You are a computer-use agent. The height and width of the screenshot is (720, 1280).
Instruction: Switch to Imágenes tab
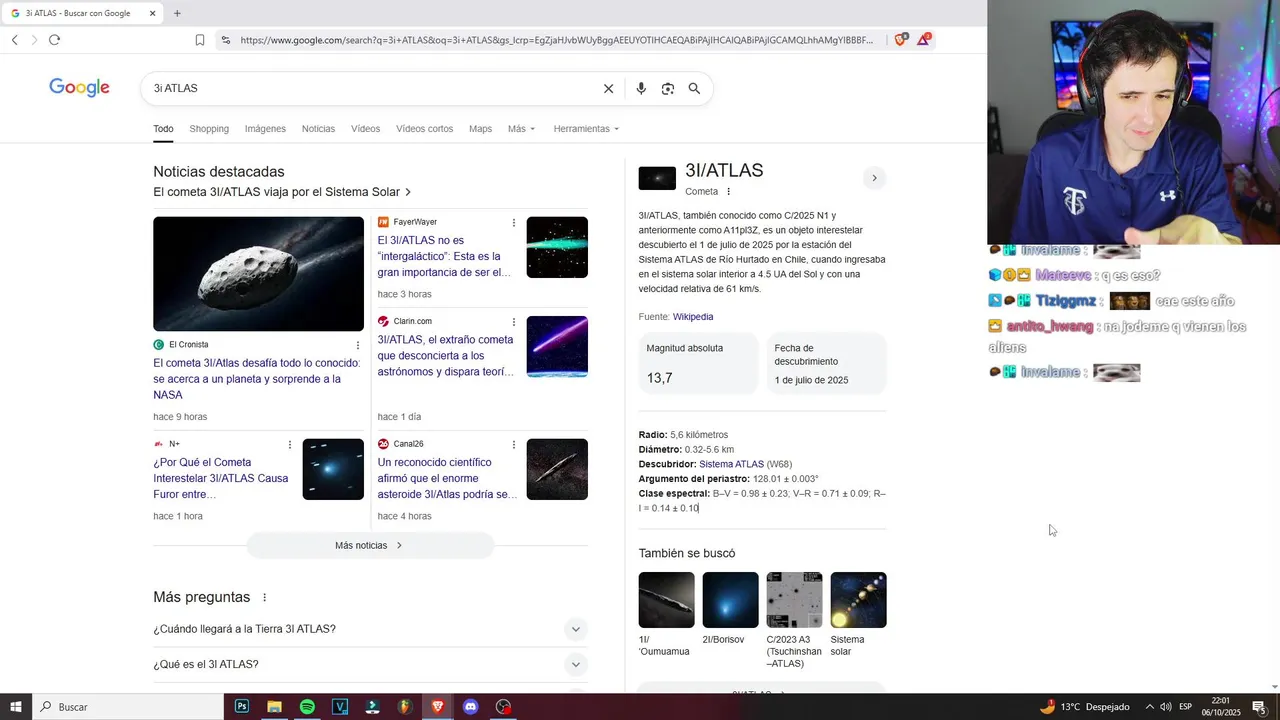tap(265, 129)
